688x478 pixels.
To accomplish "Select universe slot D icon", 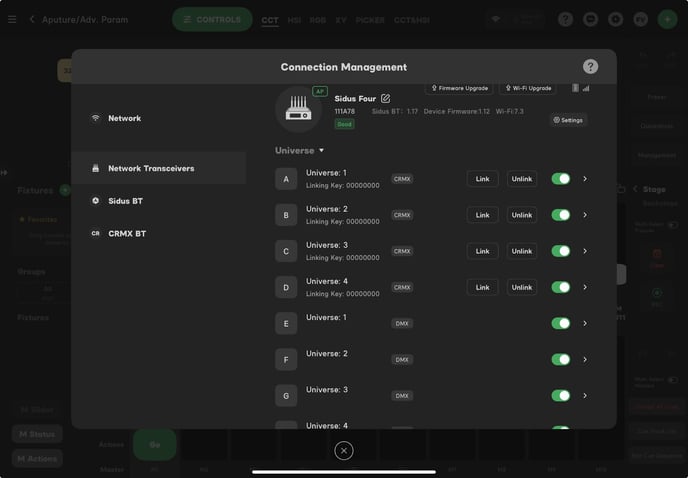I will 286,288.
